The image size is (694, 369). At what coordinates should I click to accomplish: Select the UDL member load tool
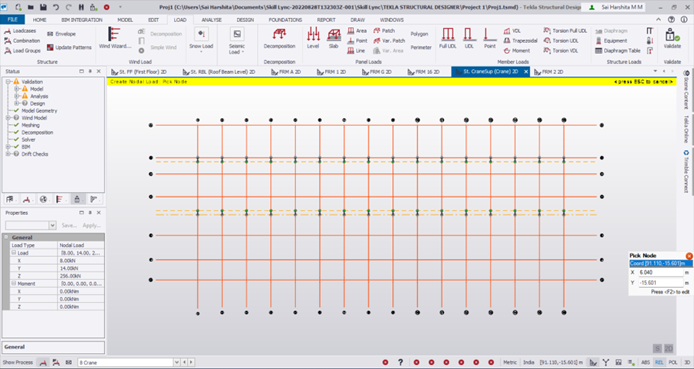point(469,38)
